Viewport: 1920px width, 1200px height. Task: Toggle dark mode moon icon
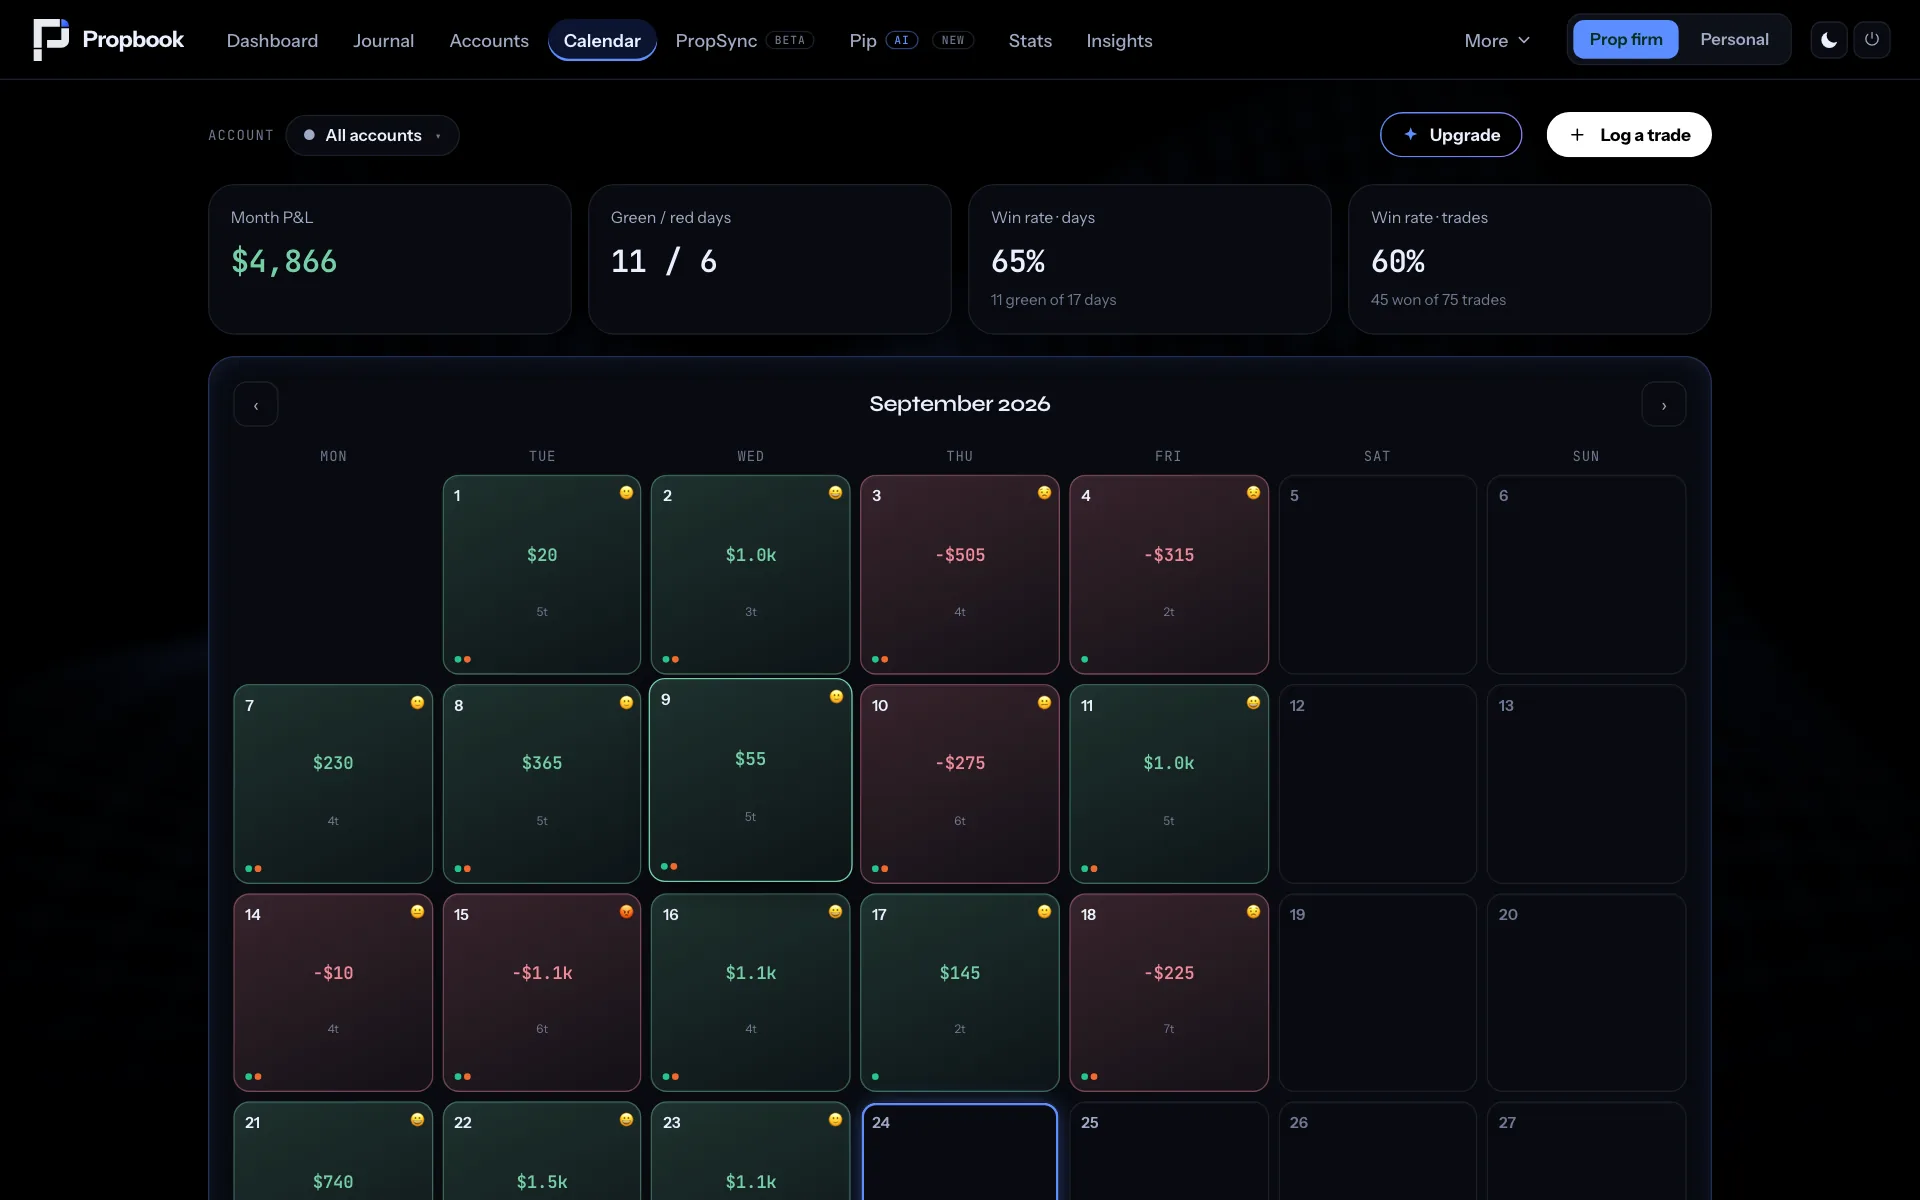tap(1829, 40)
